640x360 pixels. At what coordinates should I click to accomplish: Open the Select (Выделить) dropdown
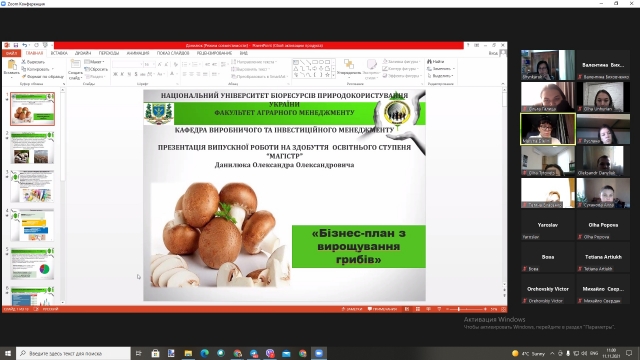[x=440, y=76]
